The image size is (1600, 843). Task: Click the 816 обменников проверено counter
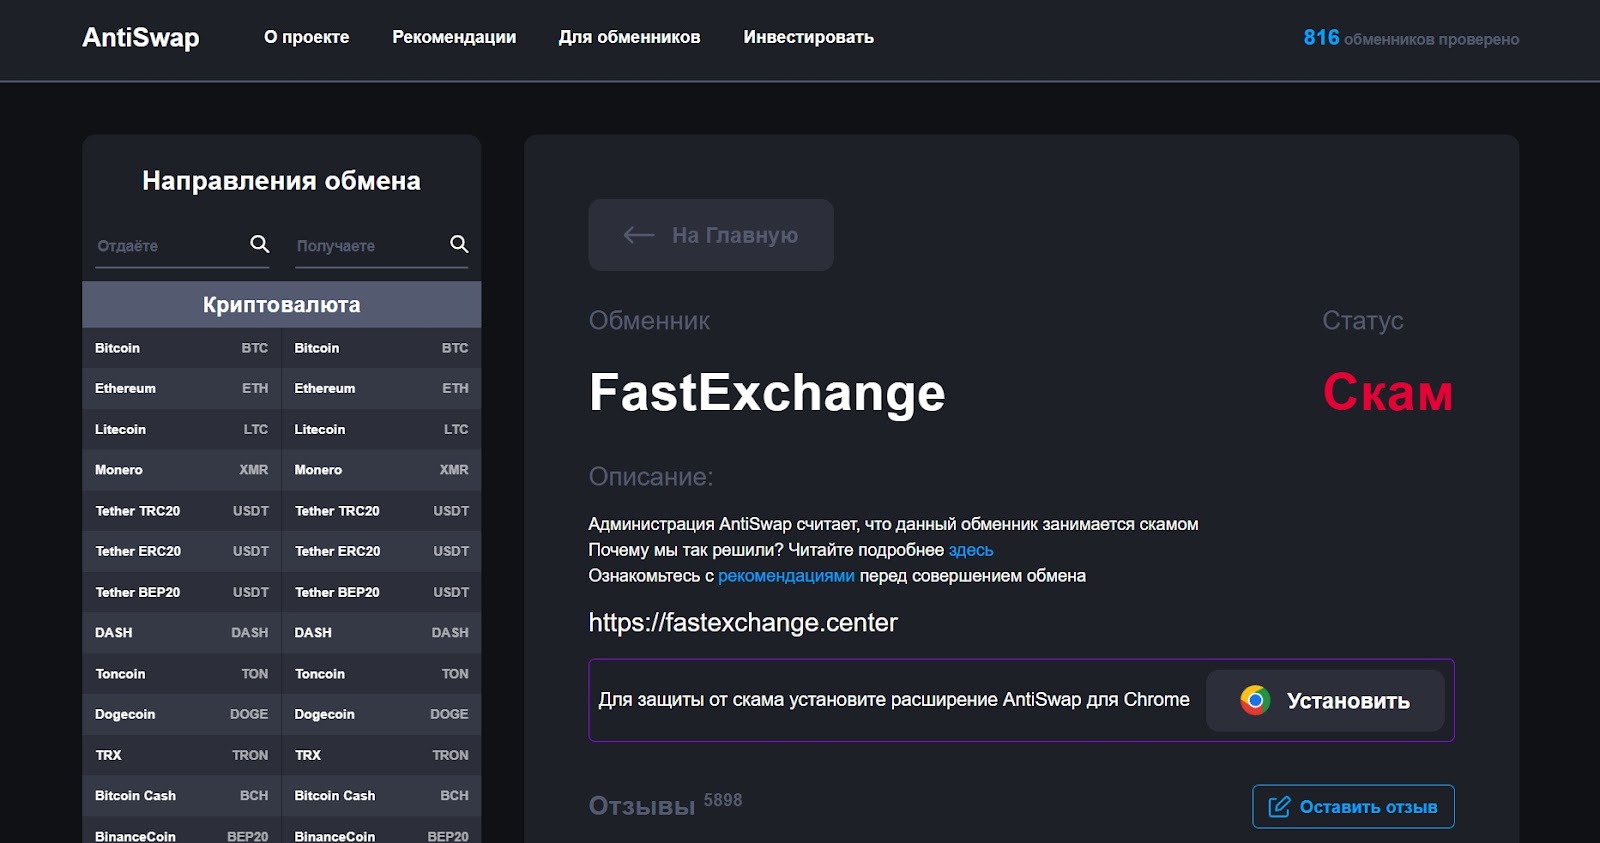pyautogui.click(x=1411, y=38)
